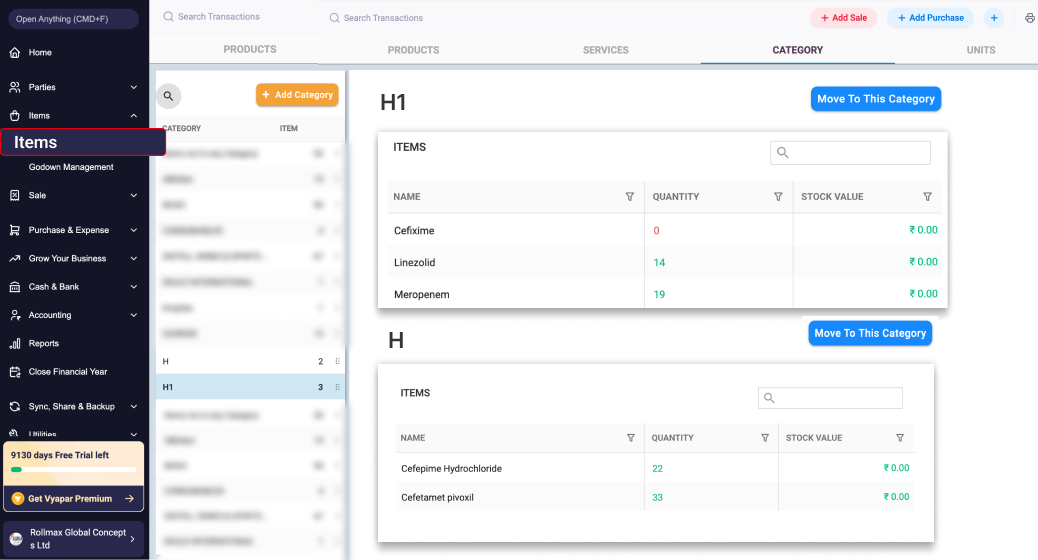This screenshot has width=1038, height=560.
Task: Click the H items search field
Action: click(830, 398)
